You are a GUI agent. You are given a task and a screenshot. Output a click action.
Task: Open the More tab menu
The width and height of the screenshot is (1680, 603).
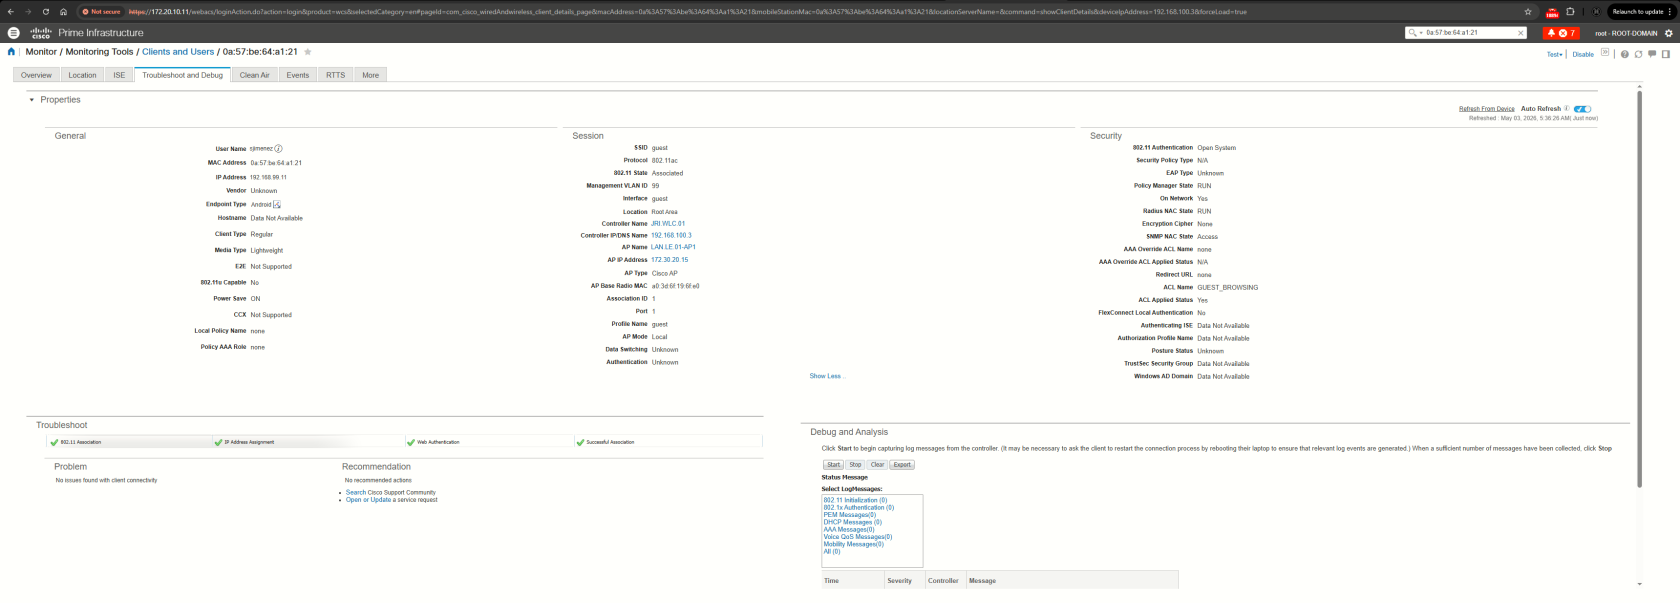pyautogui.click(x=371, y=75)
